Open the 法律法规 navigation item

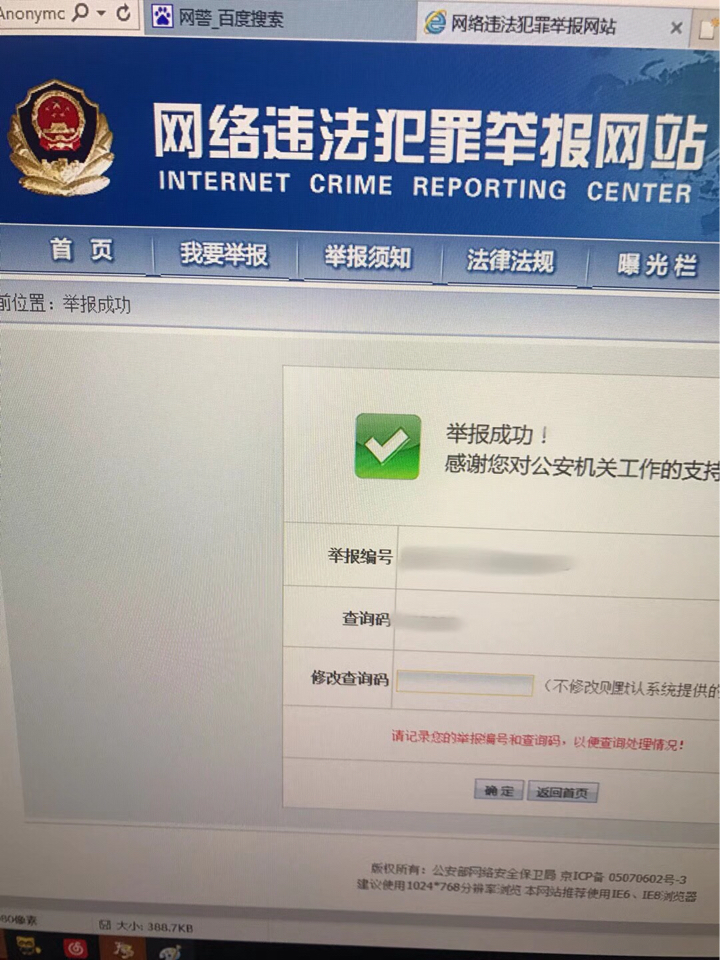click(510, 261)
